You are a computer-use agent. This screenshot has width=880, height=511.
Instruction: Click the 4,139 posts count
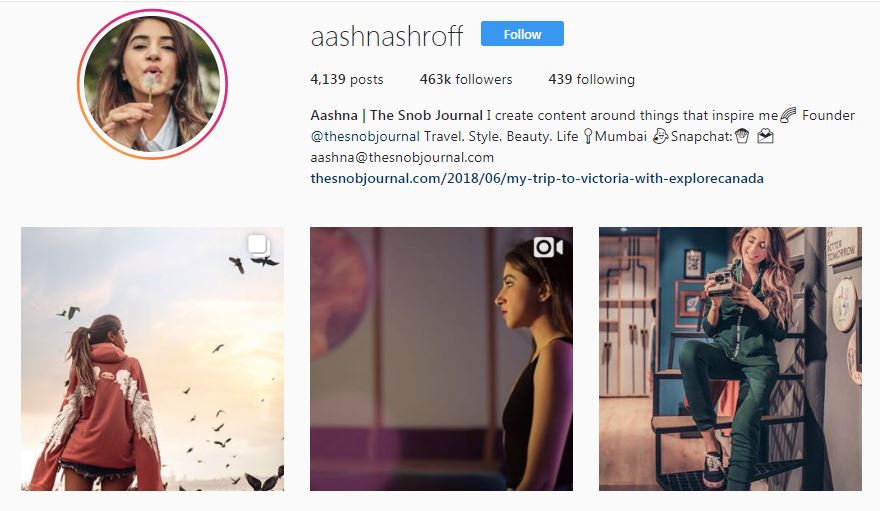coord(347,80)
